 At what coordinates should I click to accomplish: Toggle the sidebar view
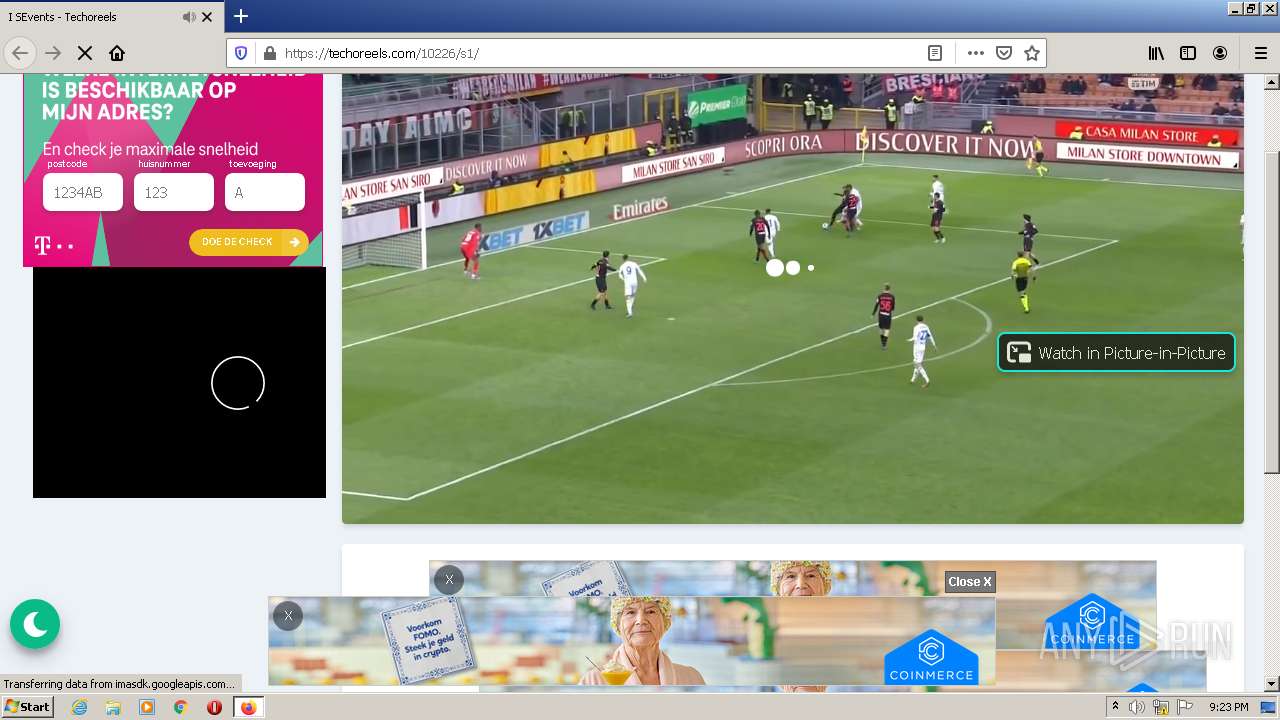(x=1188, y=53)
